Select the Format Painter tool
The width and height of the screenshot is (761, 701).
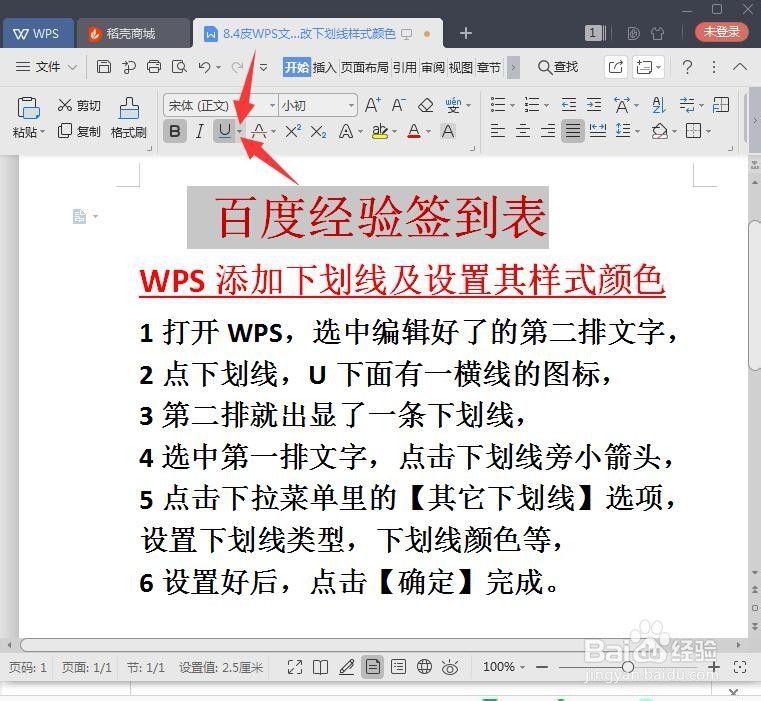coord(129,117)
